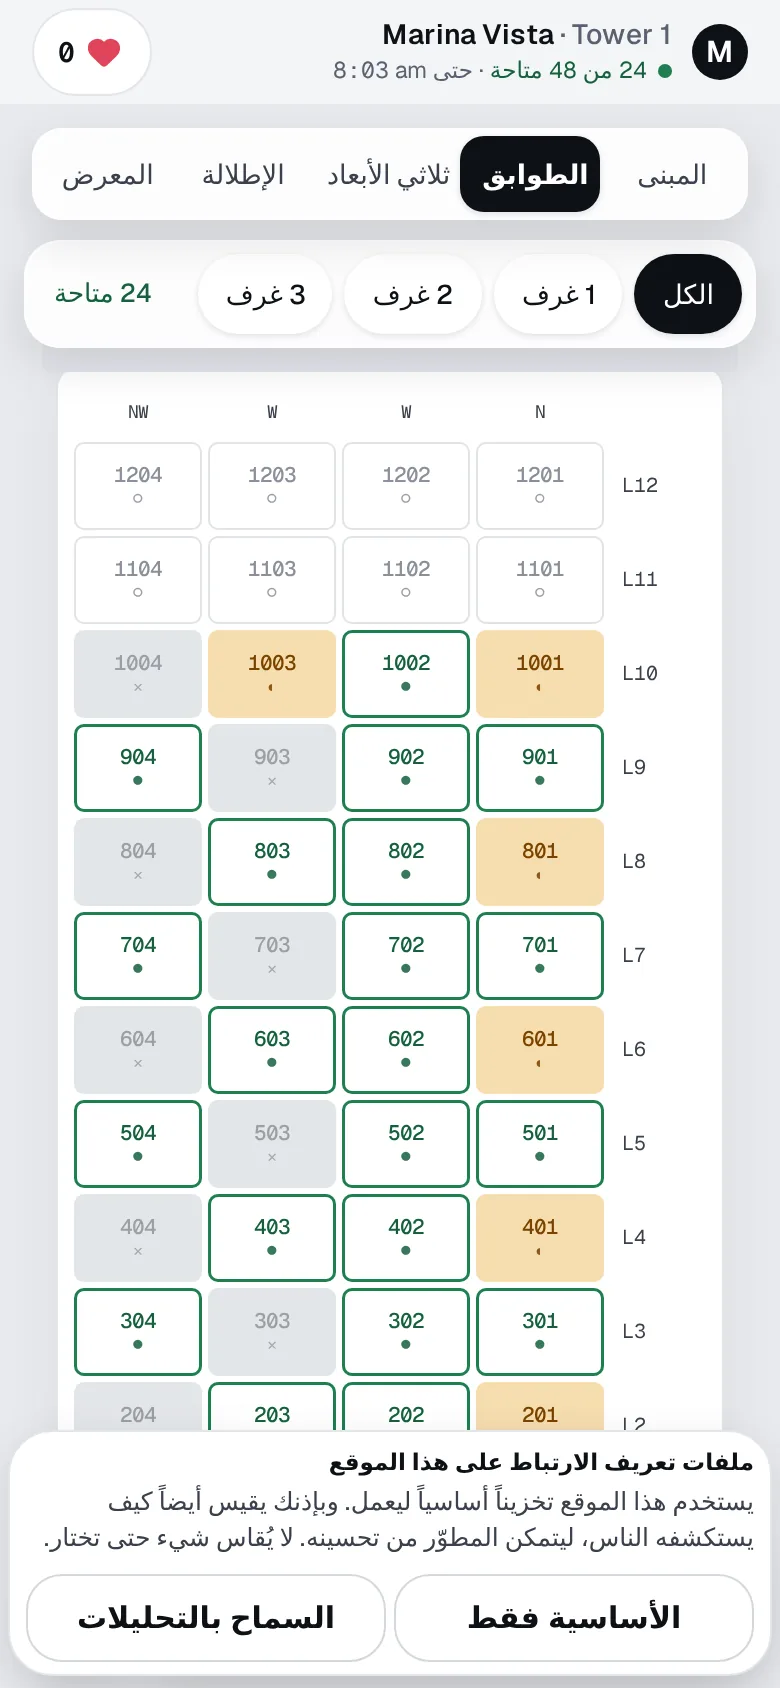
Task: Open the favorites heart counter
Action: 92,52
